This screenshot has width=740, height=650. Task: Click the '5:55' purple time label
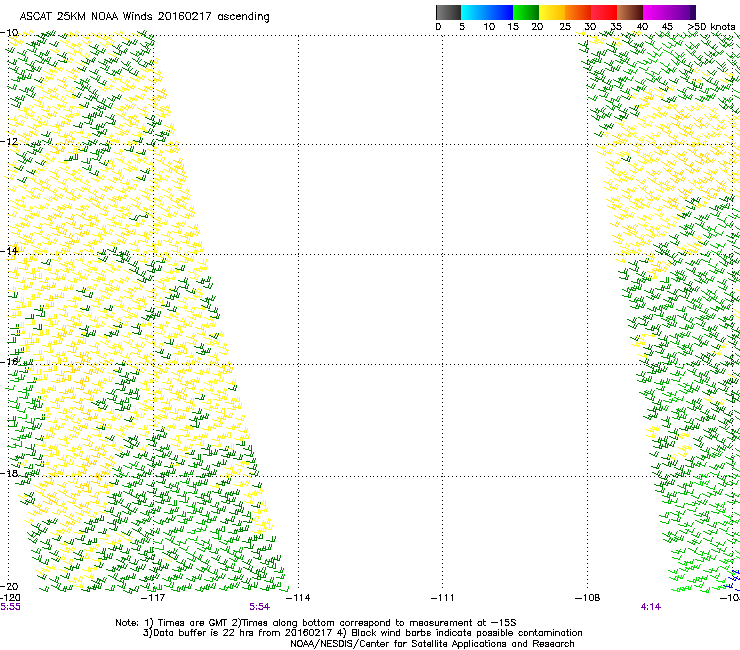[x=10, y=607]
